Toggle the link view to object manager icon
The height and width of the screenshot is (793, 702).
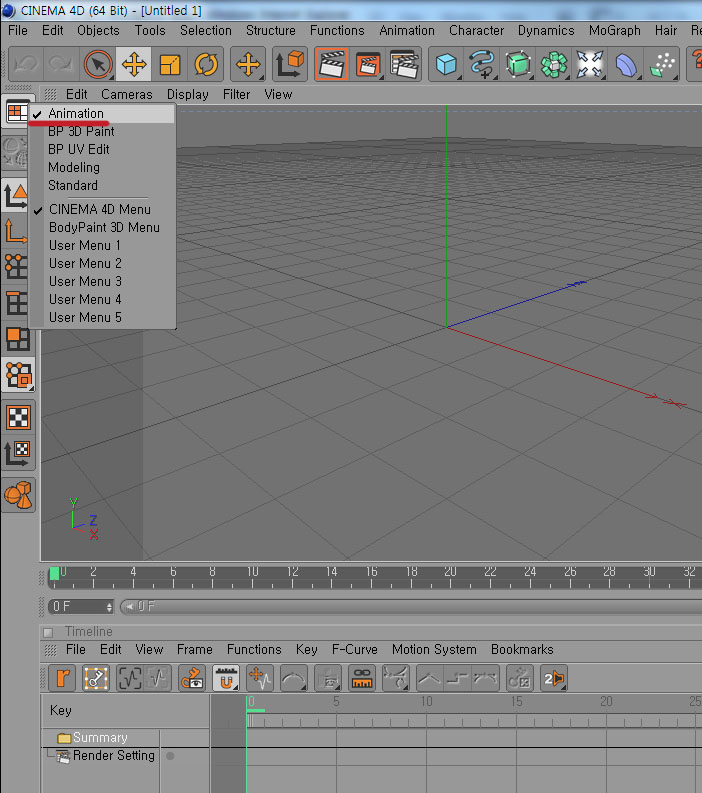192,678
